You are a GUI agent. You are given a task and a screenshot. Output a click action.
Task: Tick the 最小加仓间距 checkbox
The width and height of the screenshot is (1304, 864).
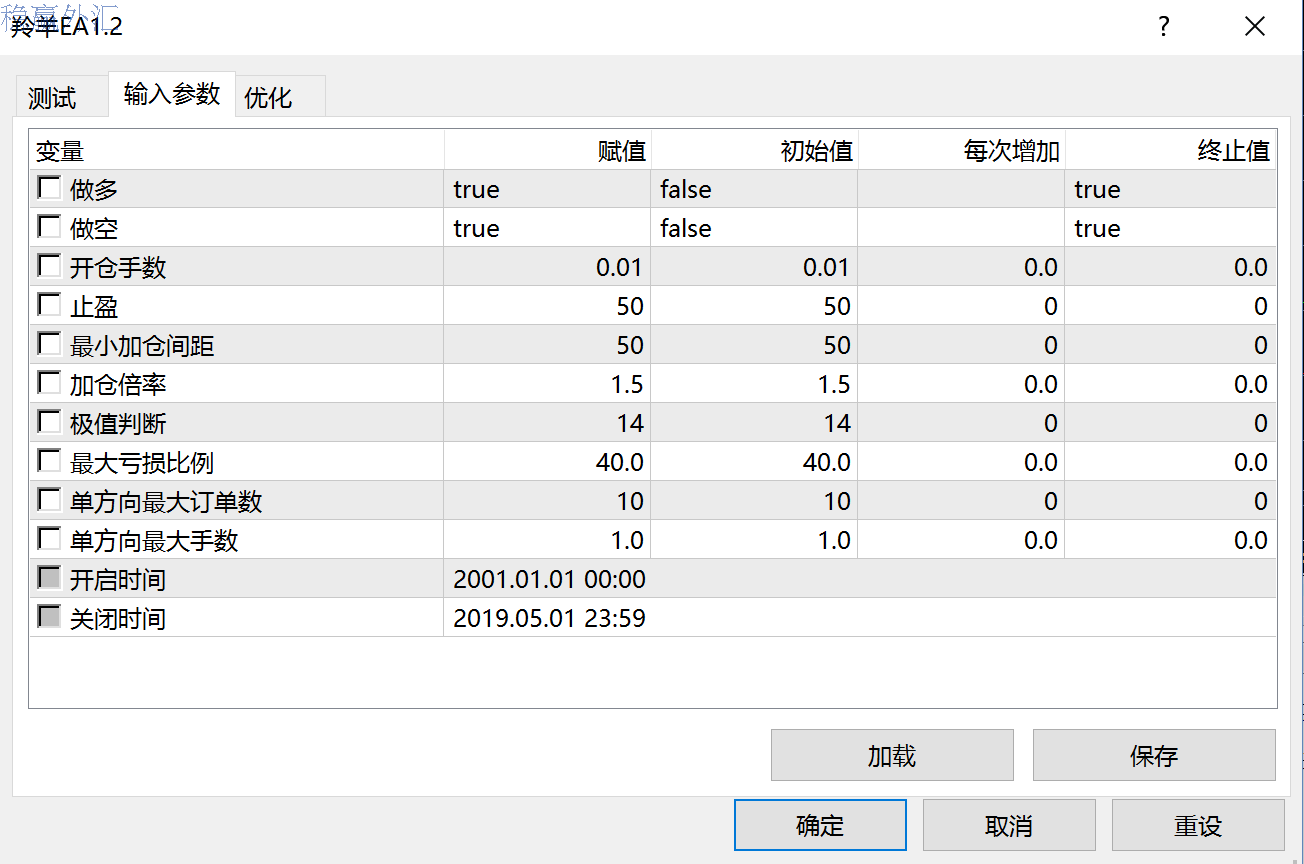click(49, 344)
